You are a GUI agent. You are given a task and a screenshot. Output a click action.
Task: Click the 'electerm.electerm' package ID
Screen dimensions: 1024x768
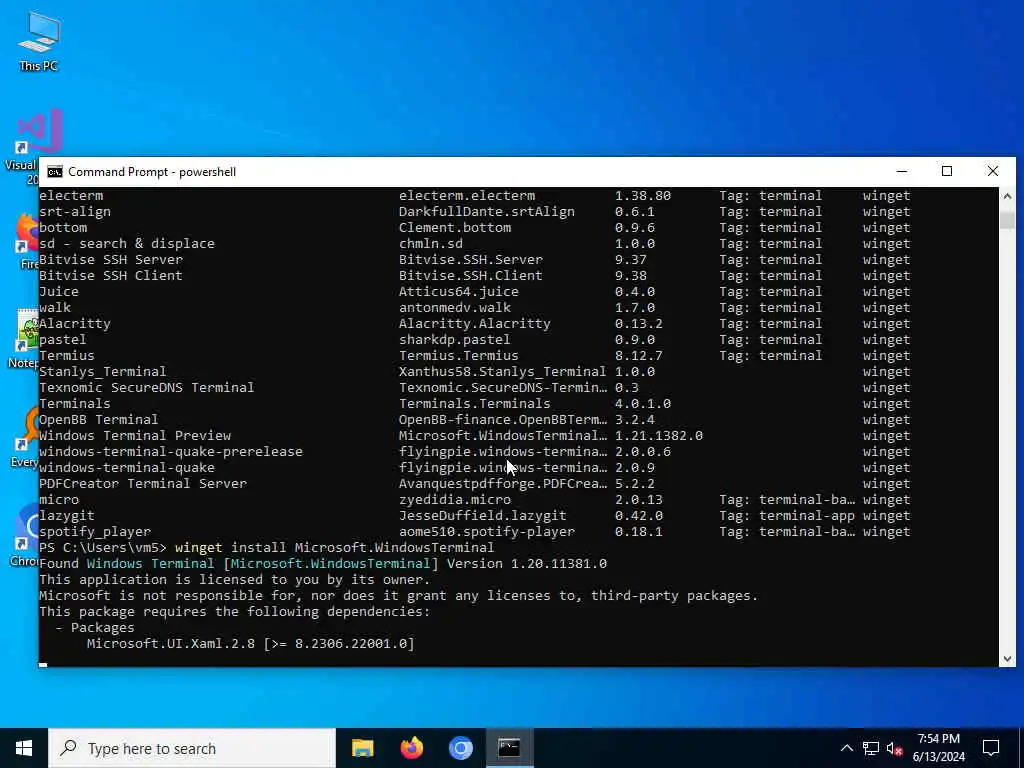[467, 195]
